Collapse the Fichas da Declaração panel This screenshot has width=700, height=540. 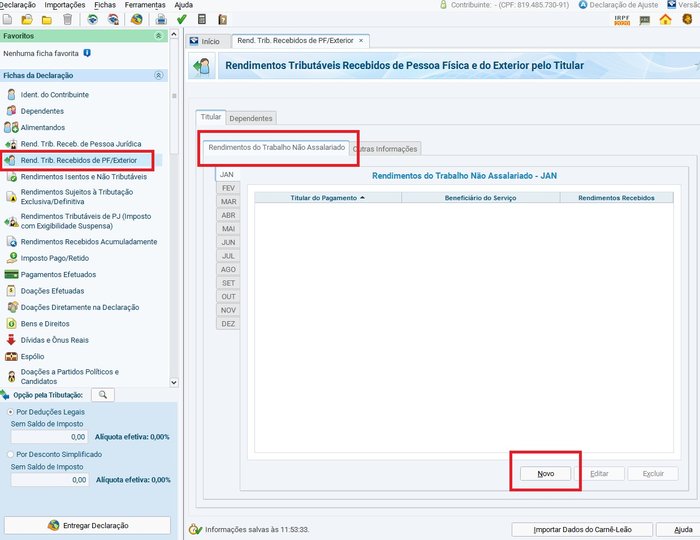tap(158, 75)
